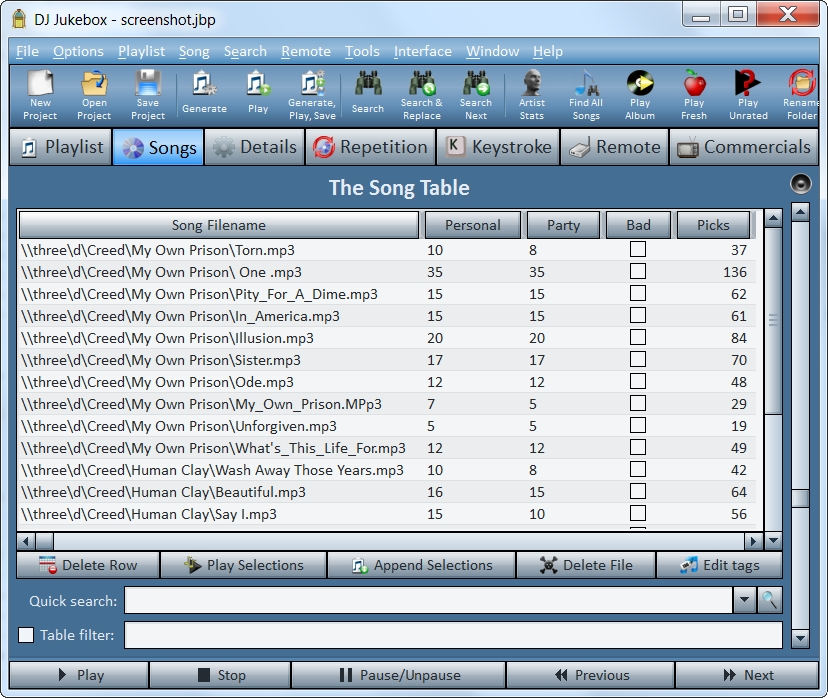Click the speaker icon beside The Song Table
This screenshot has height=698, width=828.
click(x=801, y=183)
